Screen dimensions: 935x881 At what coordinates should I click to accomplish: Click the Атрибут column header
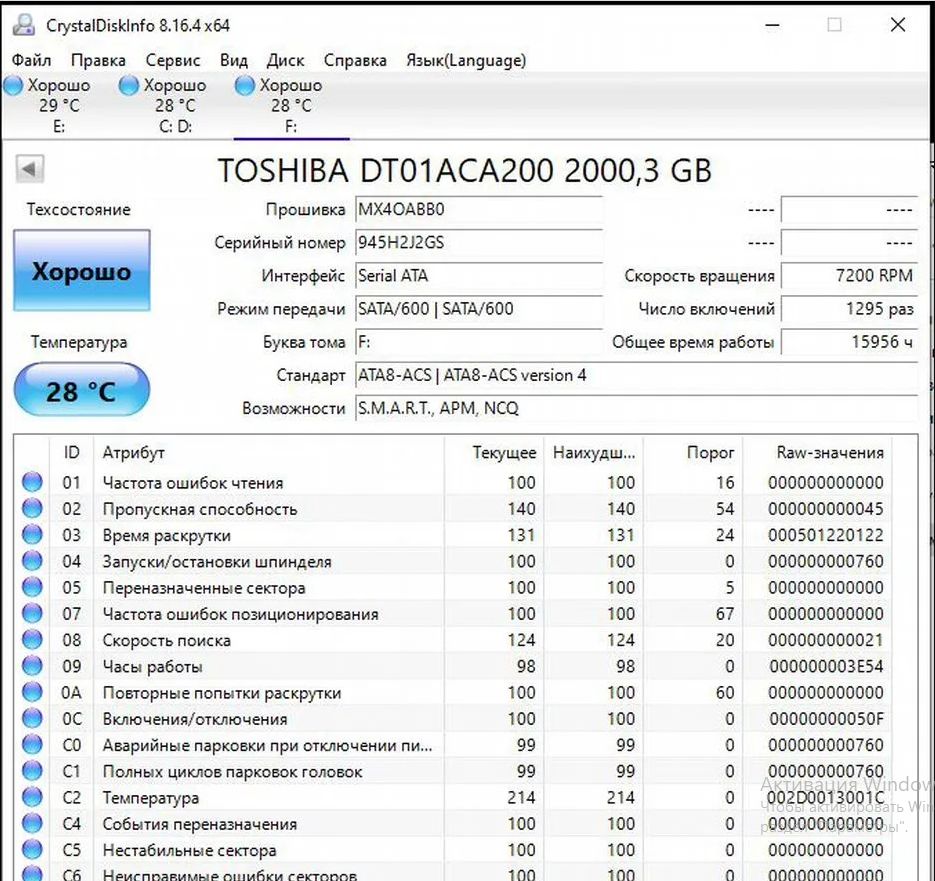pos(269,453)
